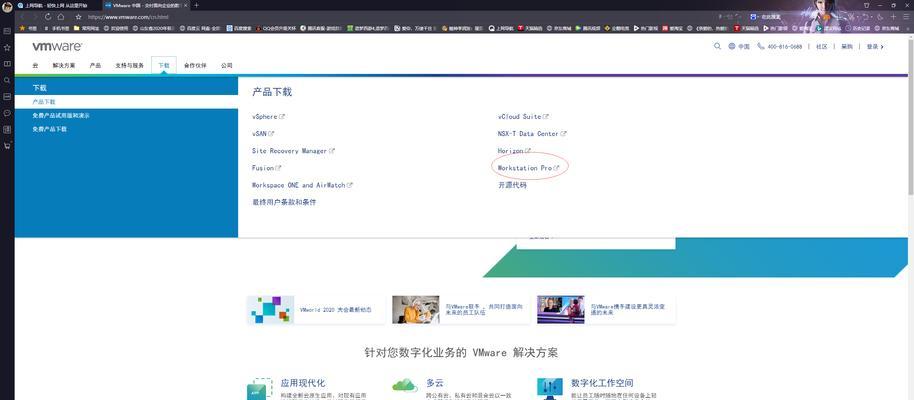Viewport: 914px width, 400px height.
Task: Open the Horizon download link
Action: [x=514, y=150]
